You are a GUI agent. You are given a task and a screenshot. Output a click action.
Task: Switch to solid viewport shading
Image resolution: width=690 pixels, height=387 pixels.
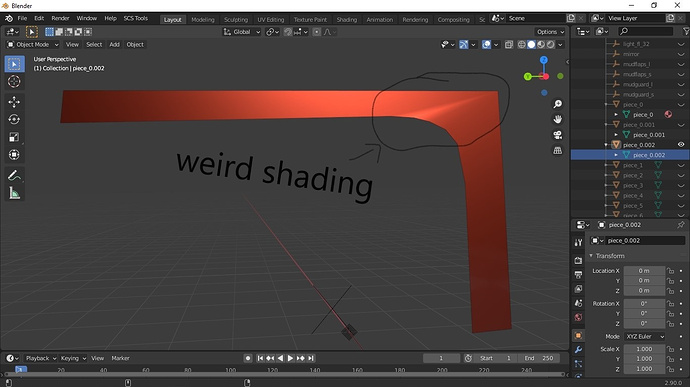pos(531,44)
